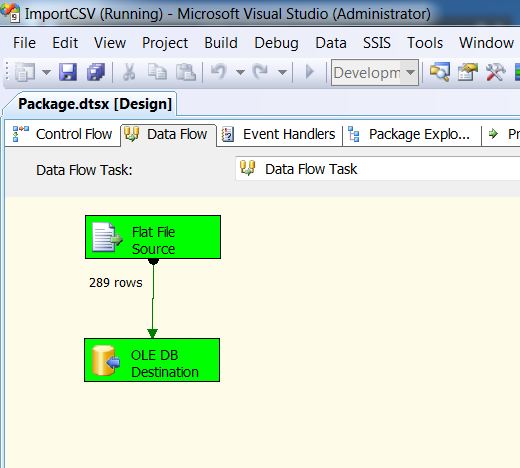This screenshot has height=468, width=520.
Task: Select the green data path arrow connector
Action: point(153,298)
